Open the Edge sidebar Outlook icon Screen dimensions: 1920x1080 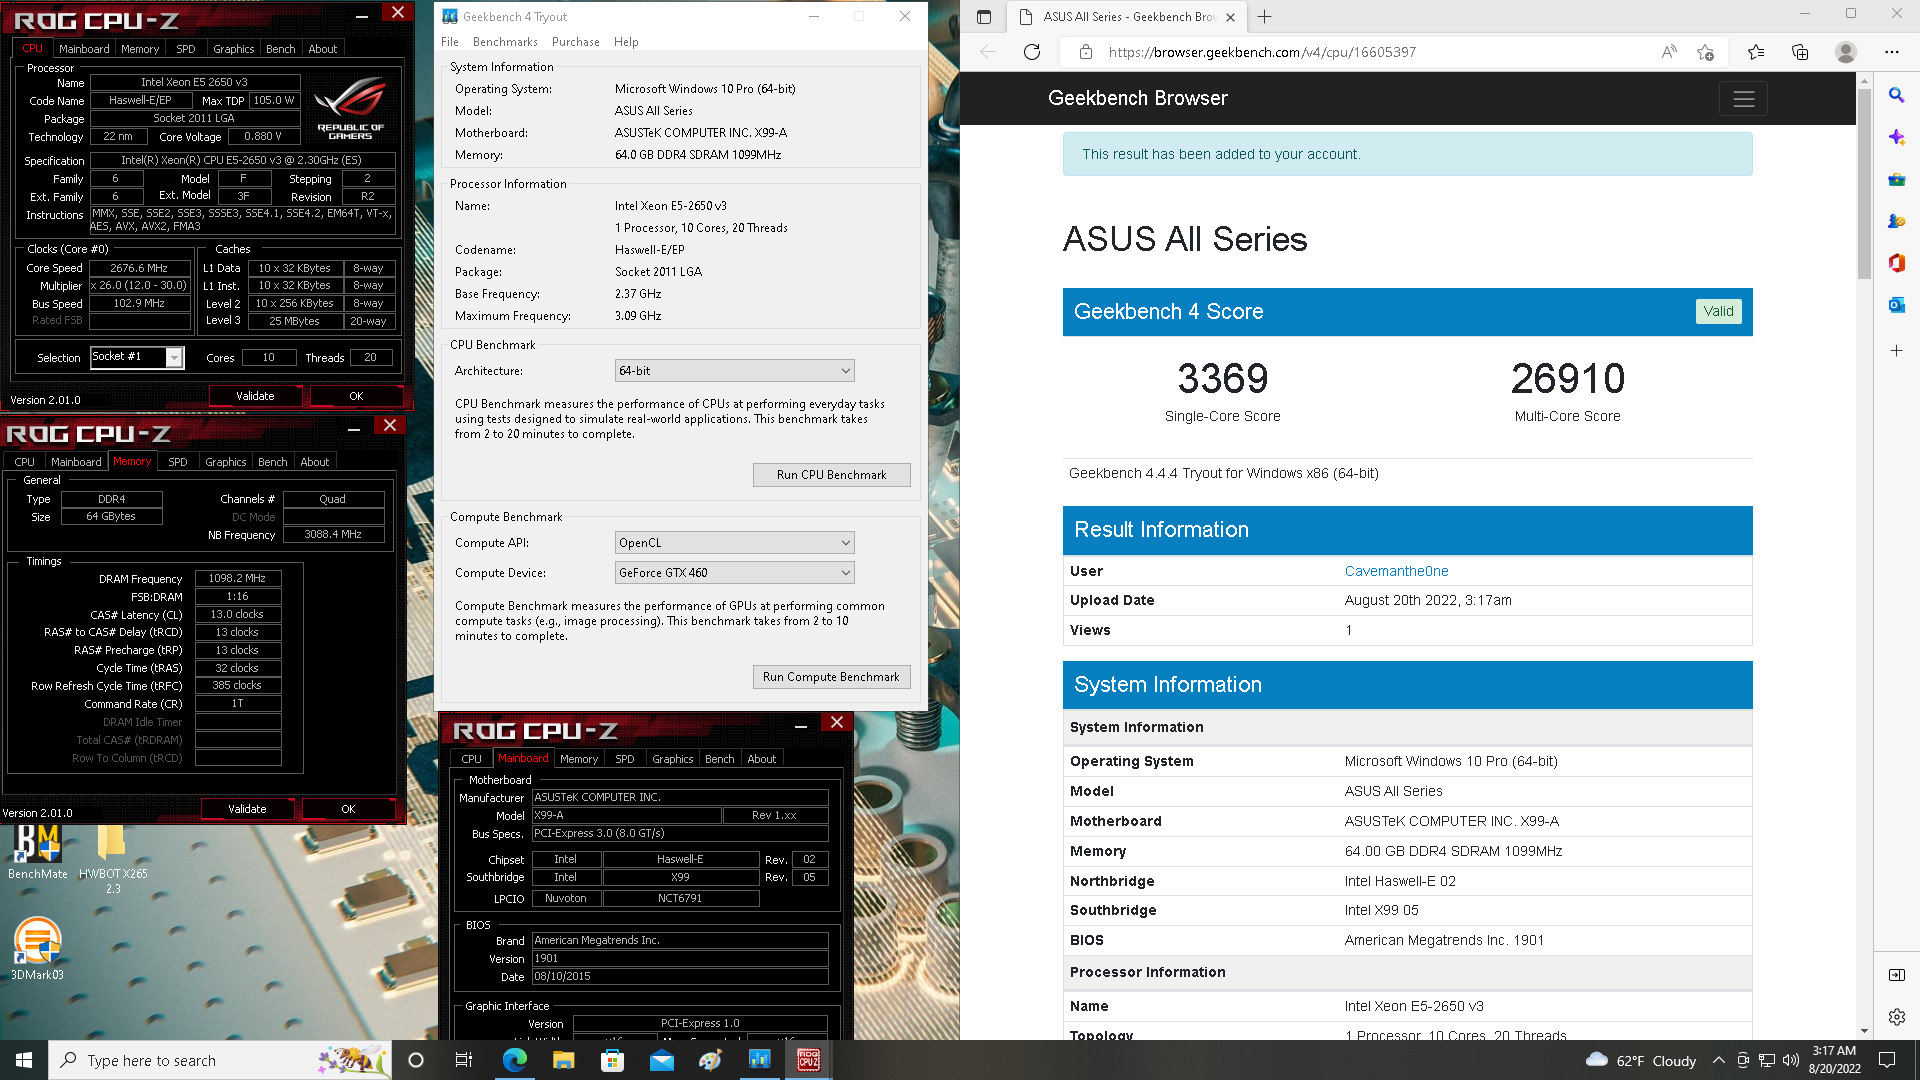point(1896,305)
